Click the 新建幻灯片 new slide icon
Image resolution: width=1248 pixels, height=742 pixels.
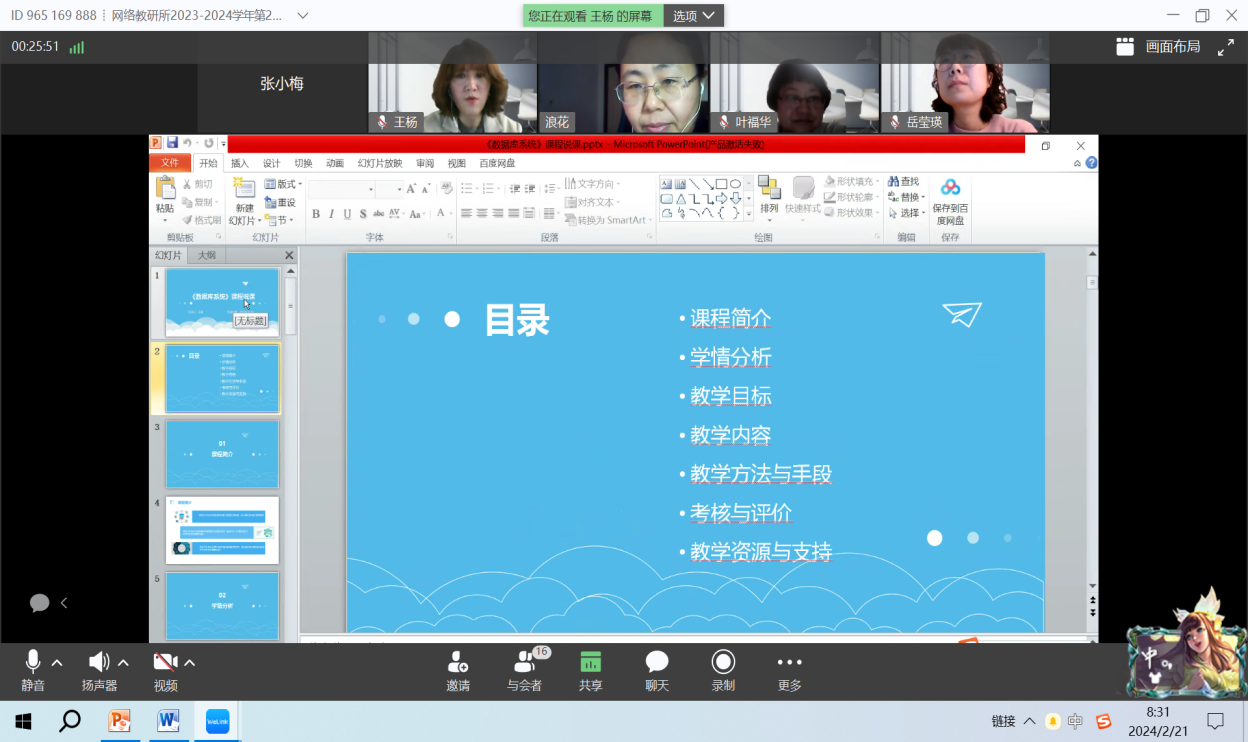coord(245,202)
